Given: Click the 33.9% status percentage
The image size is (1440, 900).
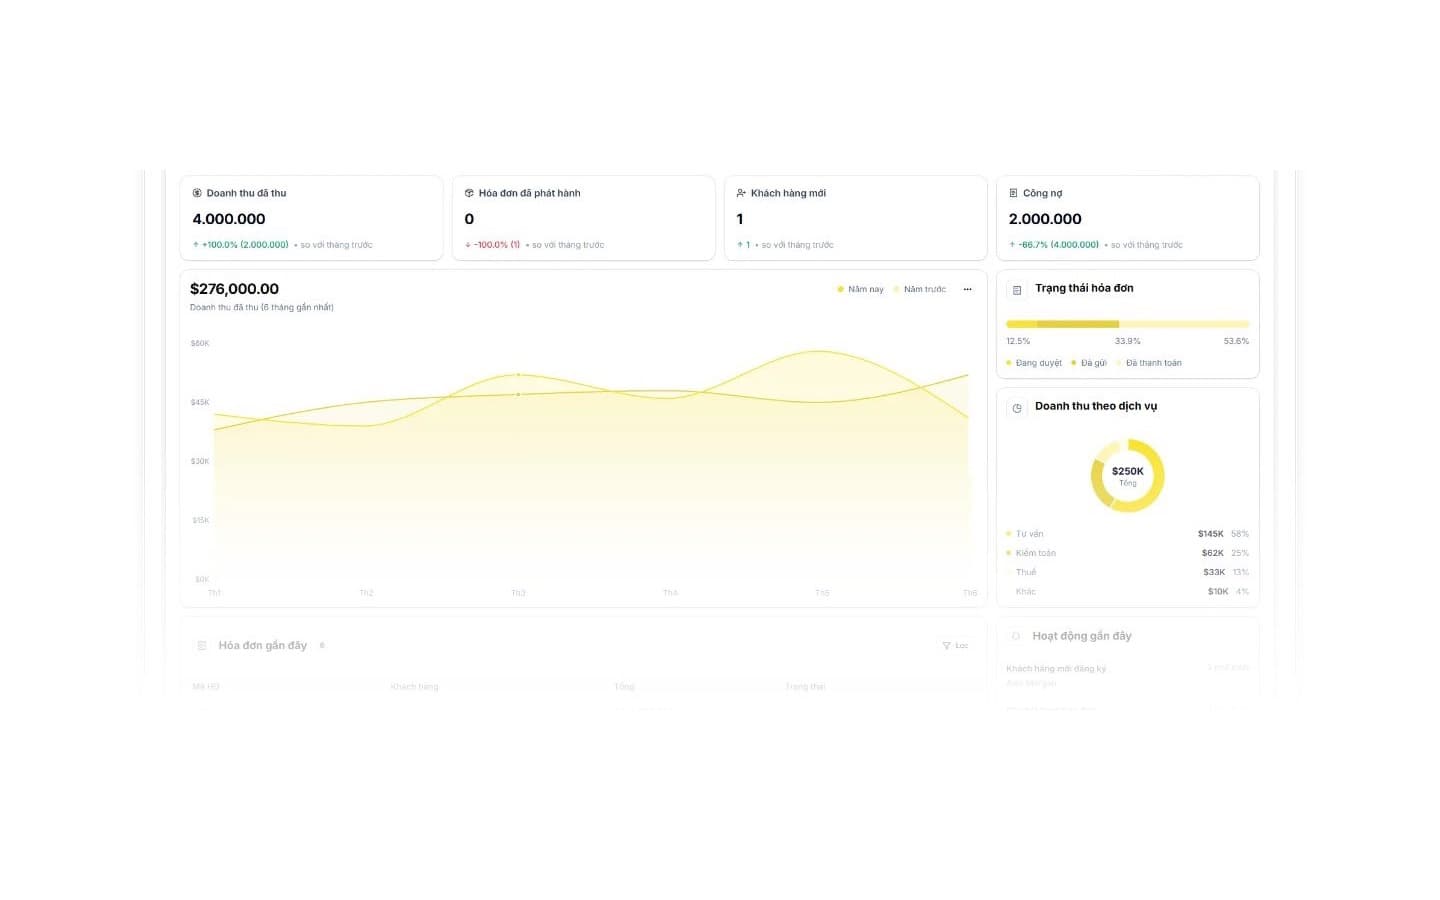Looking at the screenshot, I should (x=1128, y=341).
